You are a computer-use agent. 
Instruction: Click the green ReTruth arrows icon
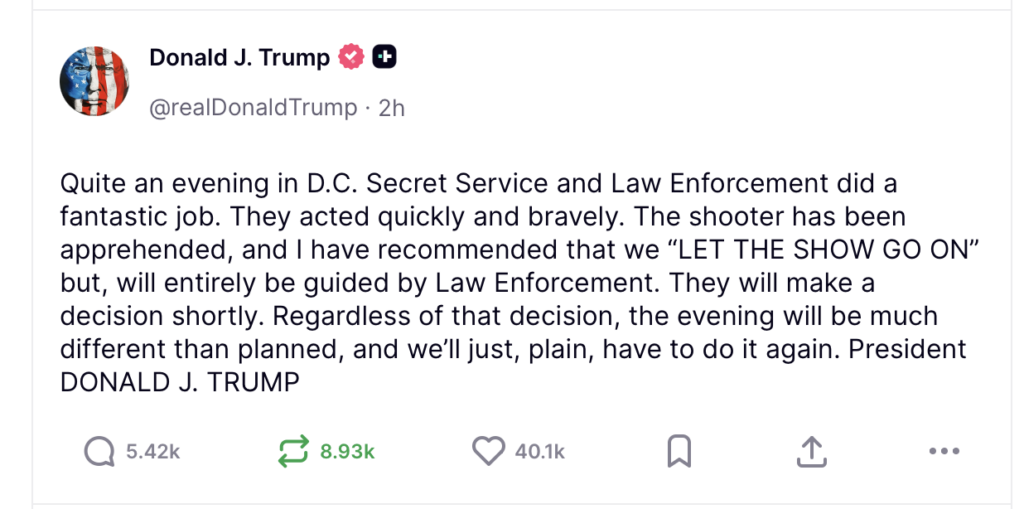(293, 452)
